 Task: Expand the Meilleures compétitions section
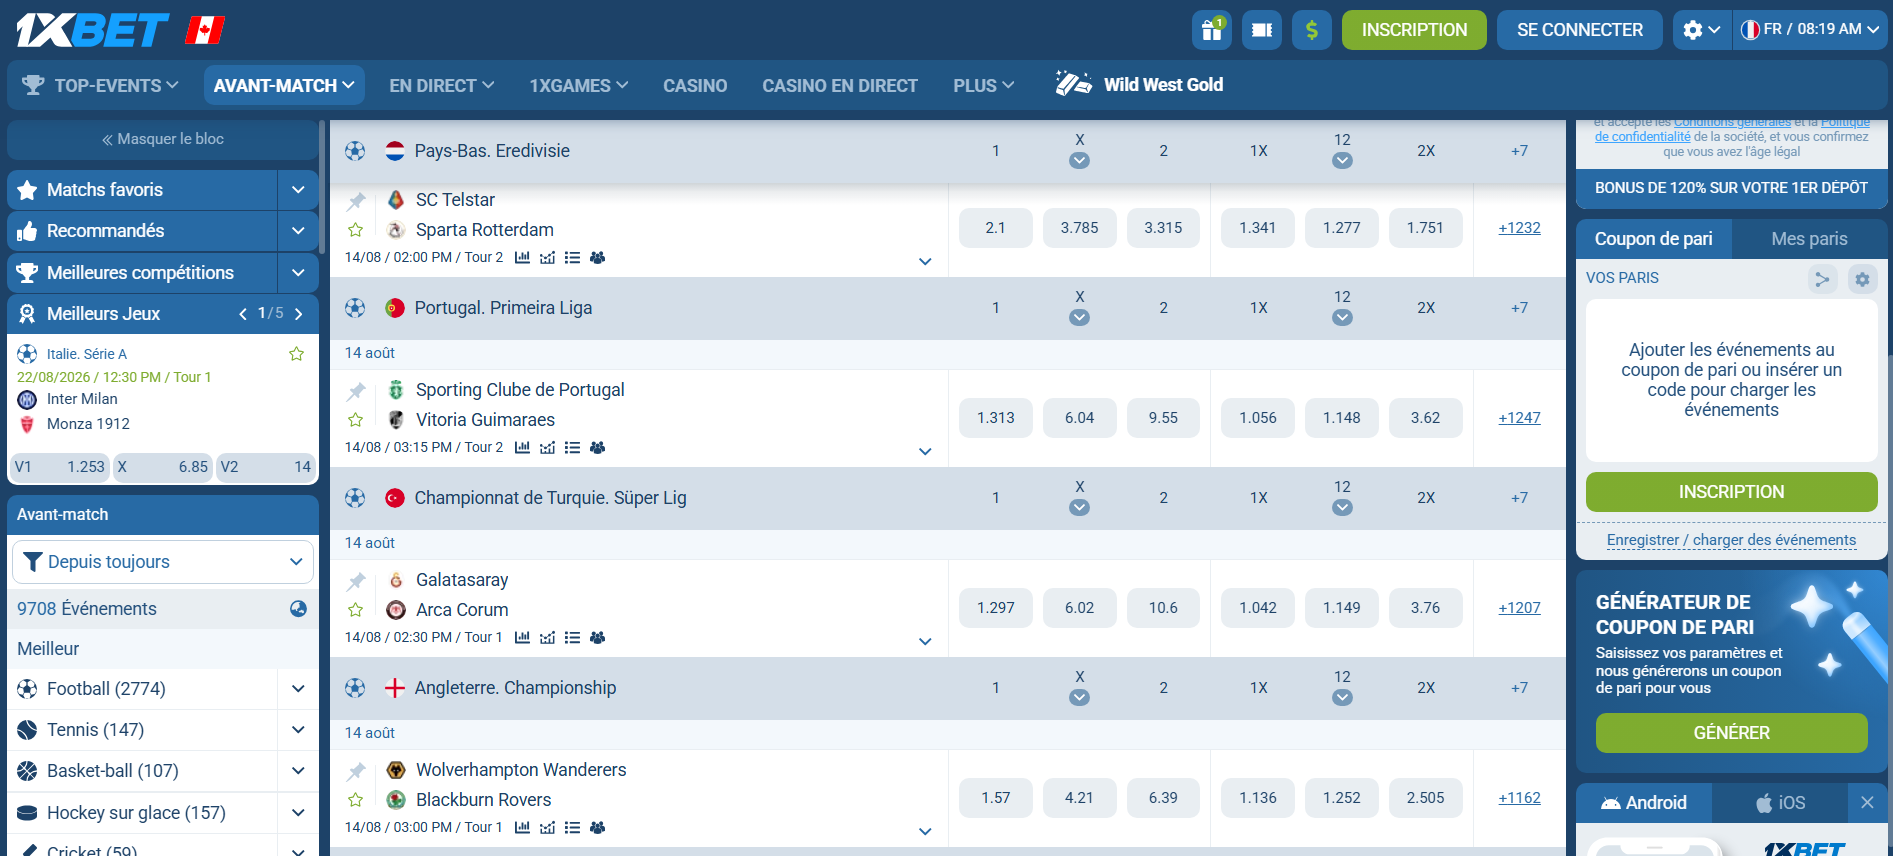(298, 273)
